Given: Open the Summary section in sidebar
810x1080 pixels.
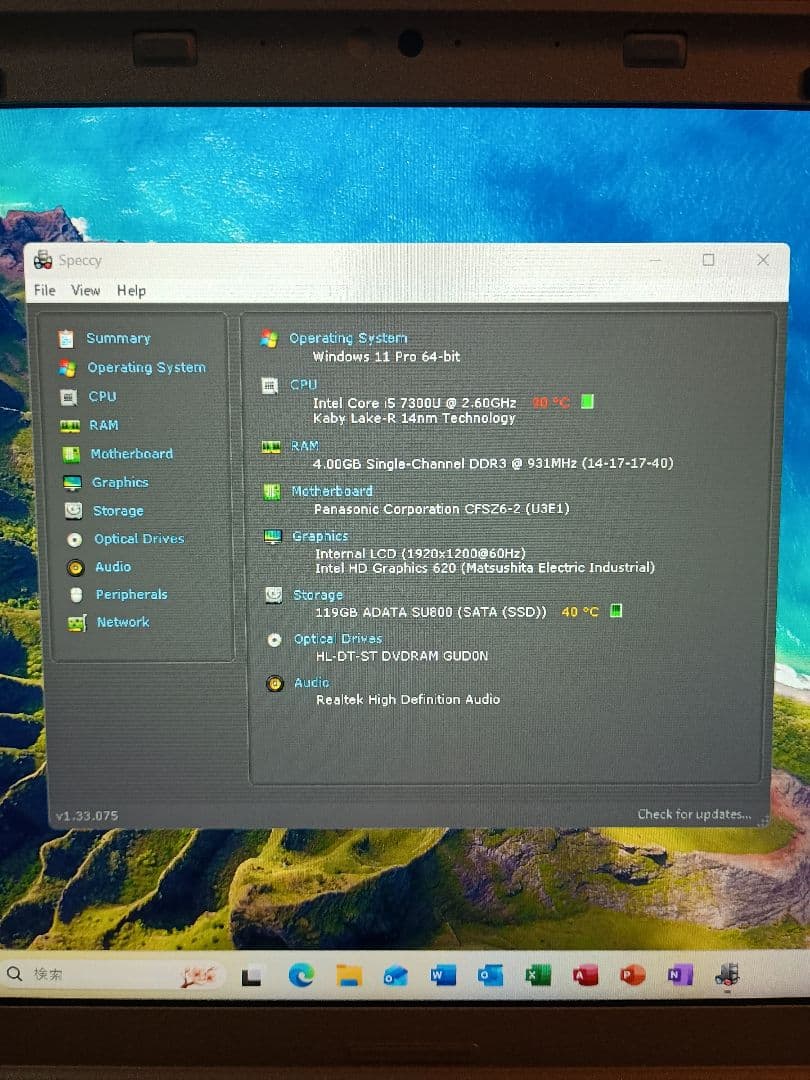Looking at the screenshot, I should (118, 338).
